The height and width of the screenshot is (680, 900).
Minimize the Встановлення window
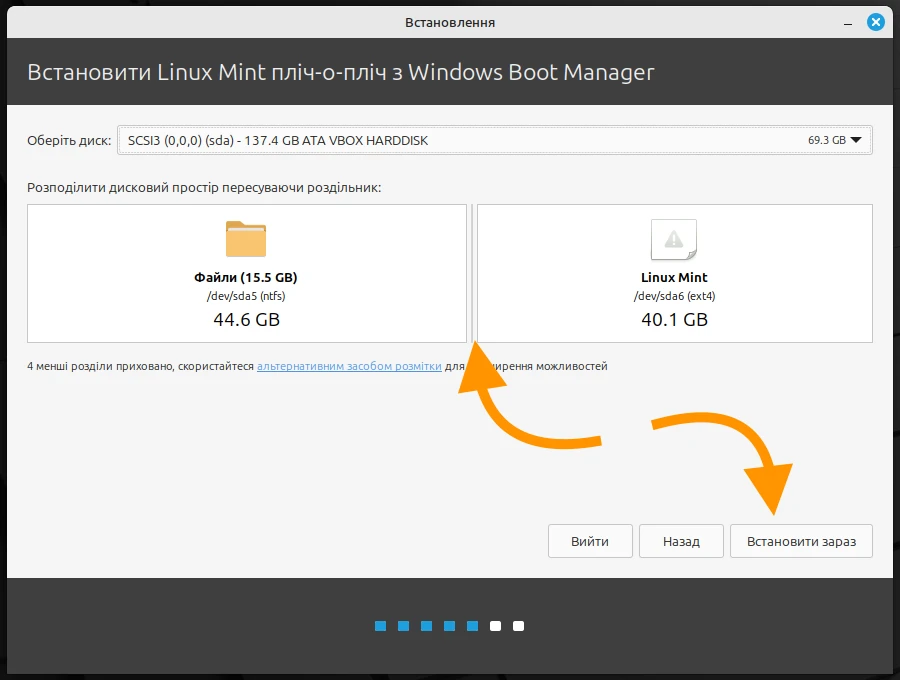(x=848, y=23)
